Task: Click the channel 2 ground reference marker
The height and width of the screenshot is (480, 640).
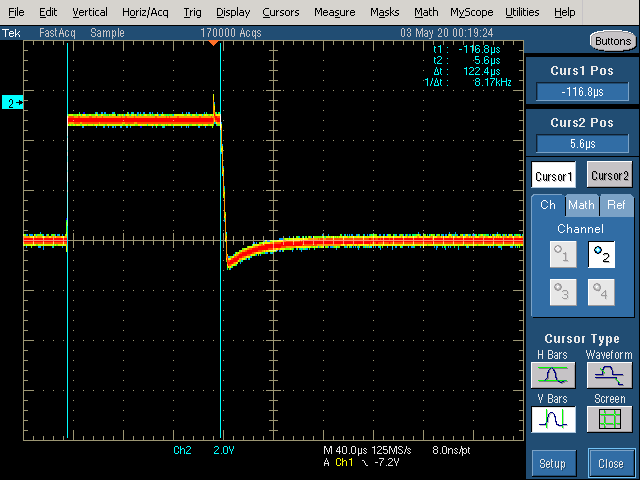Action: tap(12, 103)
